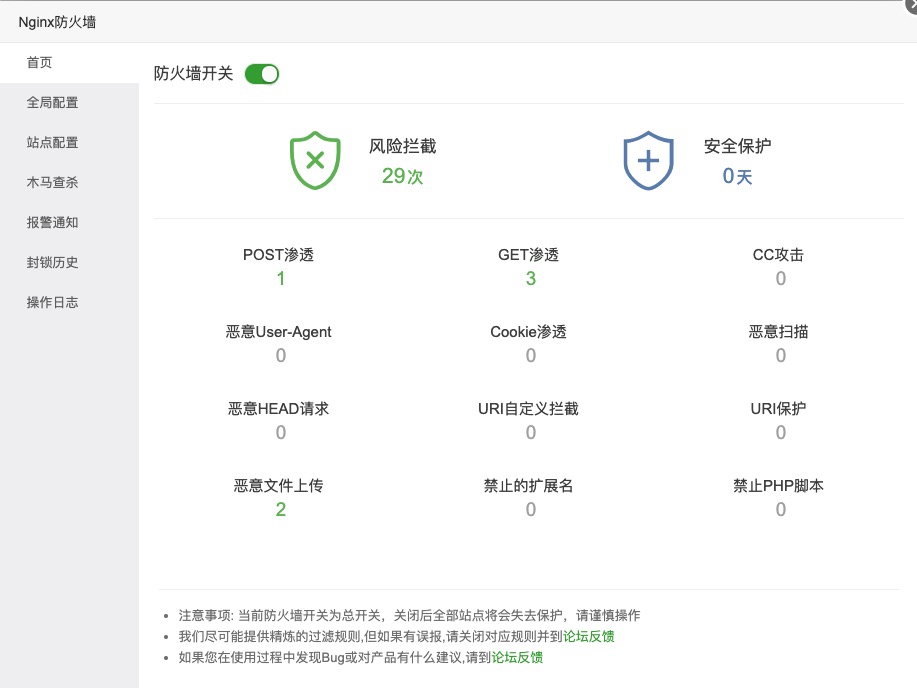
Task: Go to the 木马查杀 sidebar tab
Action: point(70,183)
